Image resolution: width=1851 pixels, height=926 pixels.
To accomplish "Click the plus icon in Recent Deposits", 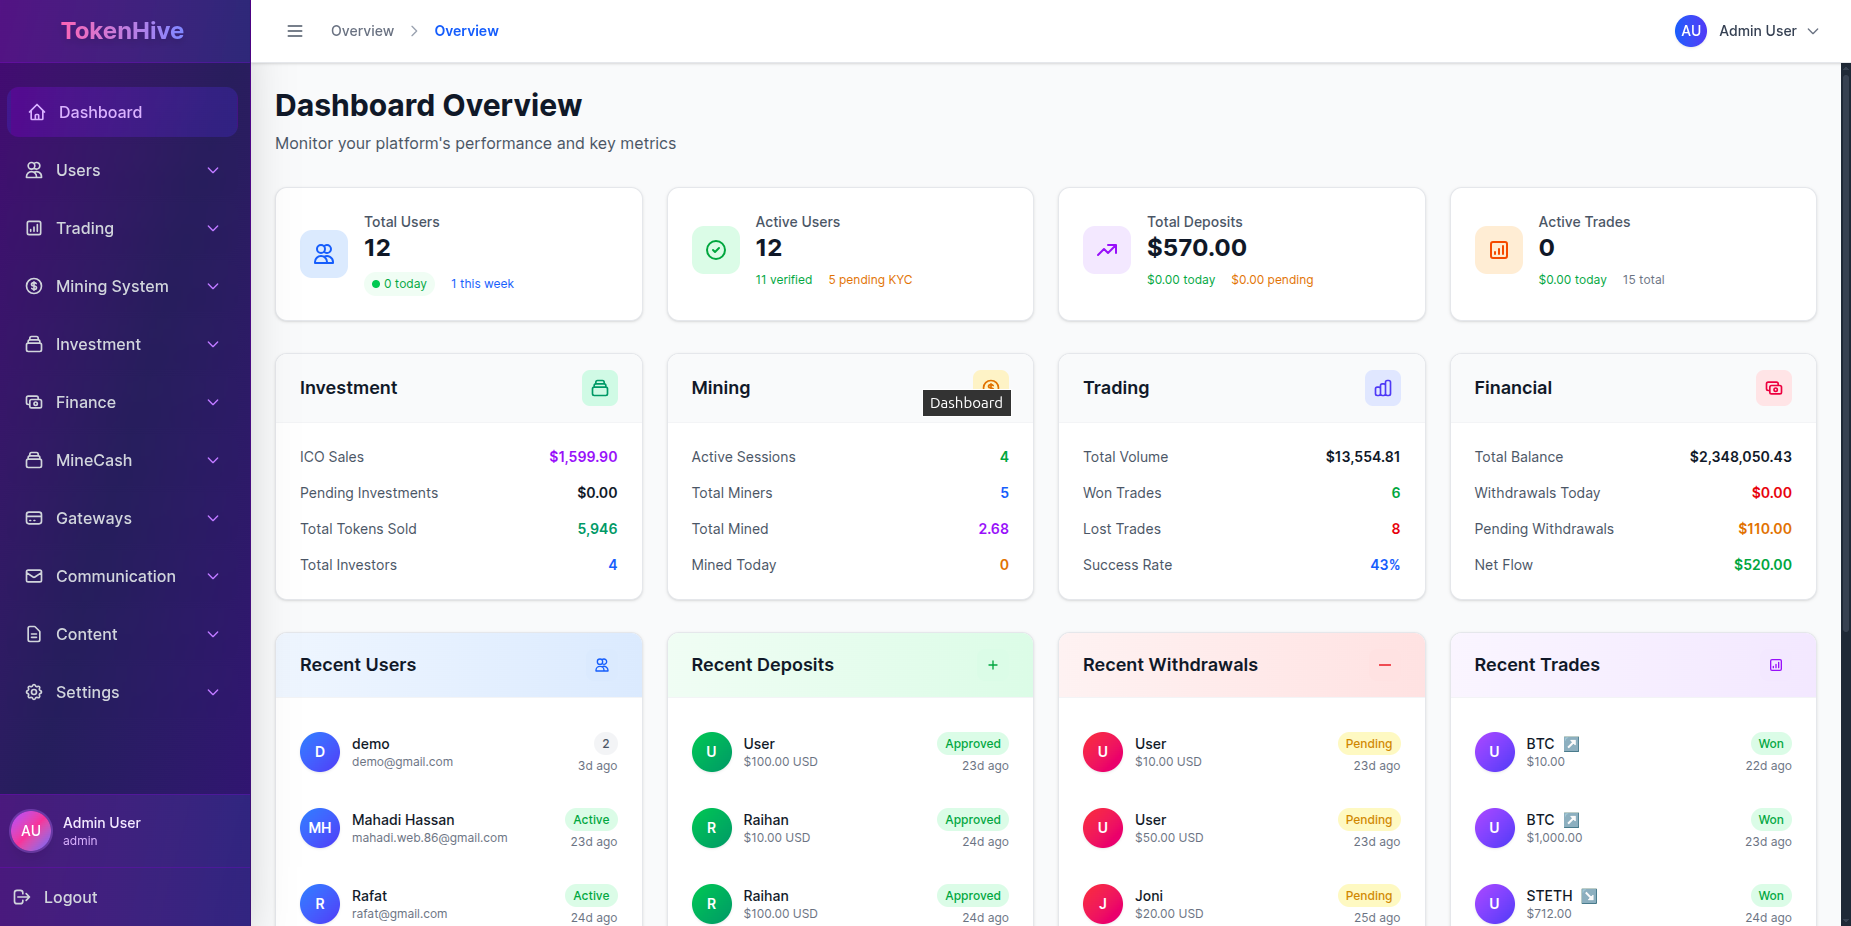I will (993, 665).
